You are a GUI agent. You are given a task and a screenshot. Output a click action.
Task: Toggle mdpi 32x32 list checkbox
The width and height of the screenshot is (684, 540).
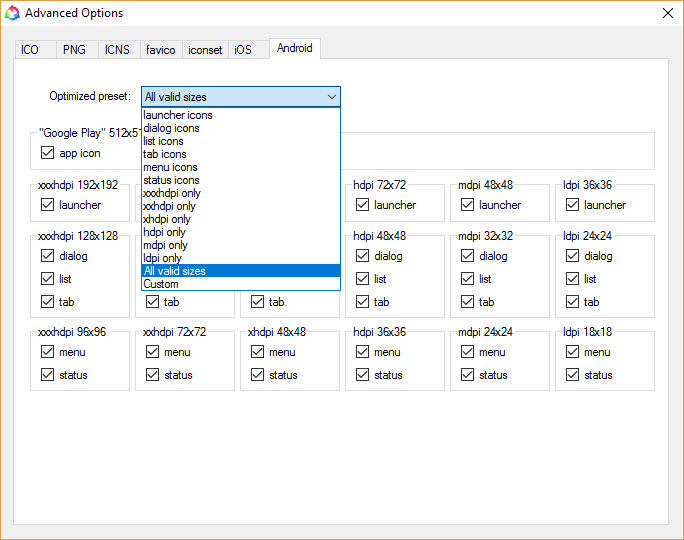point(467,279)
